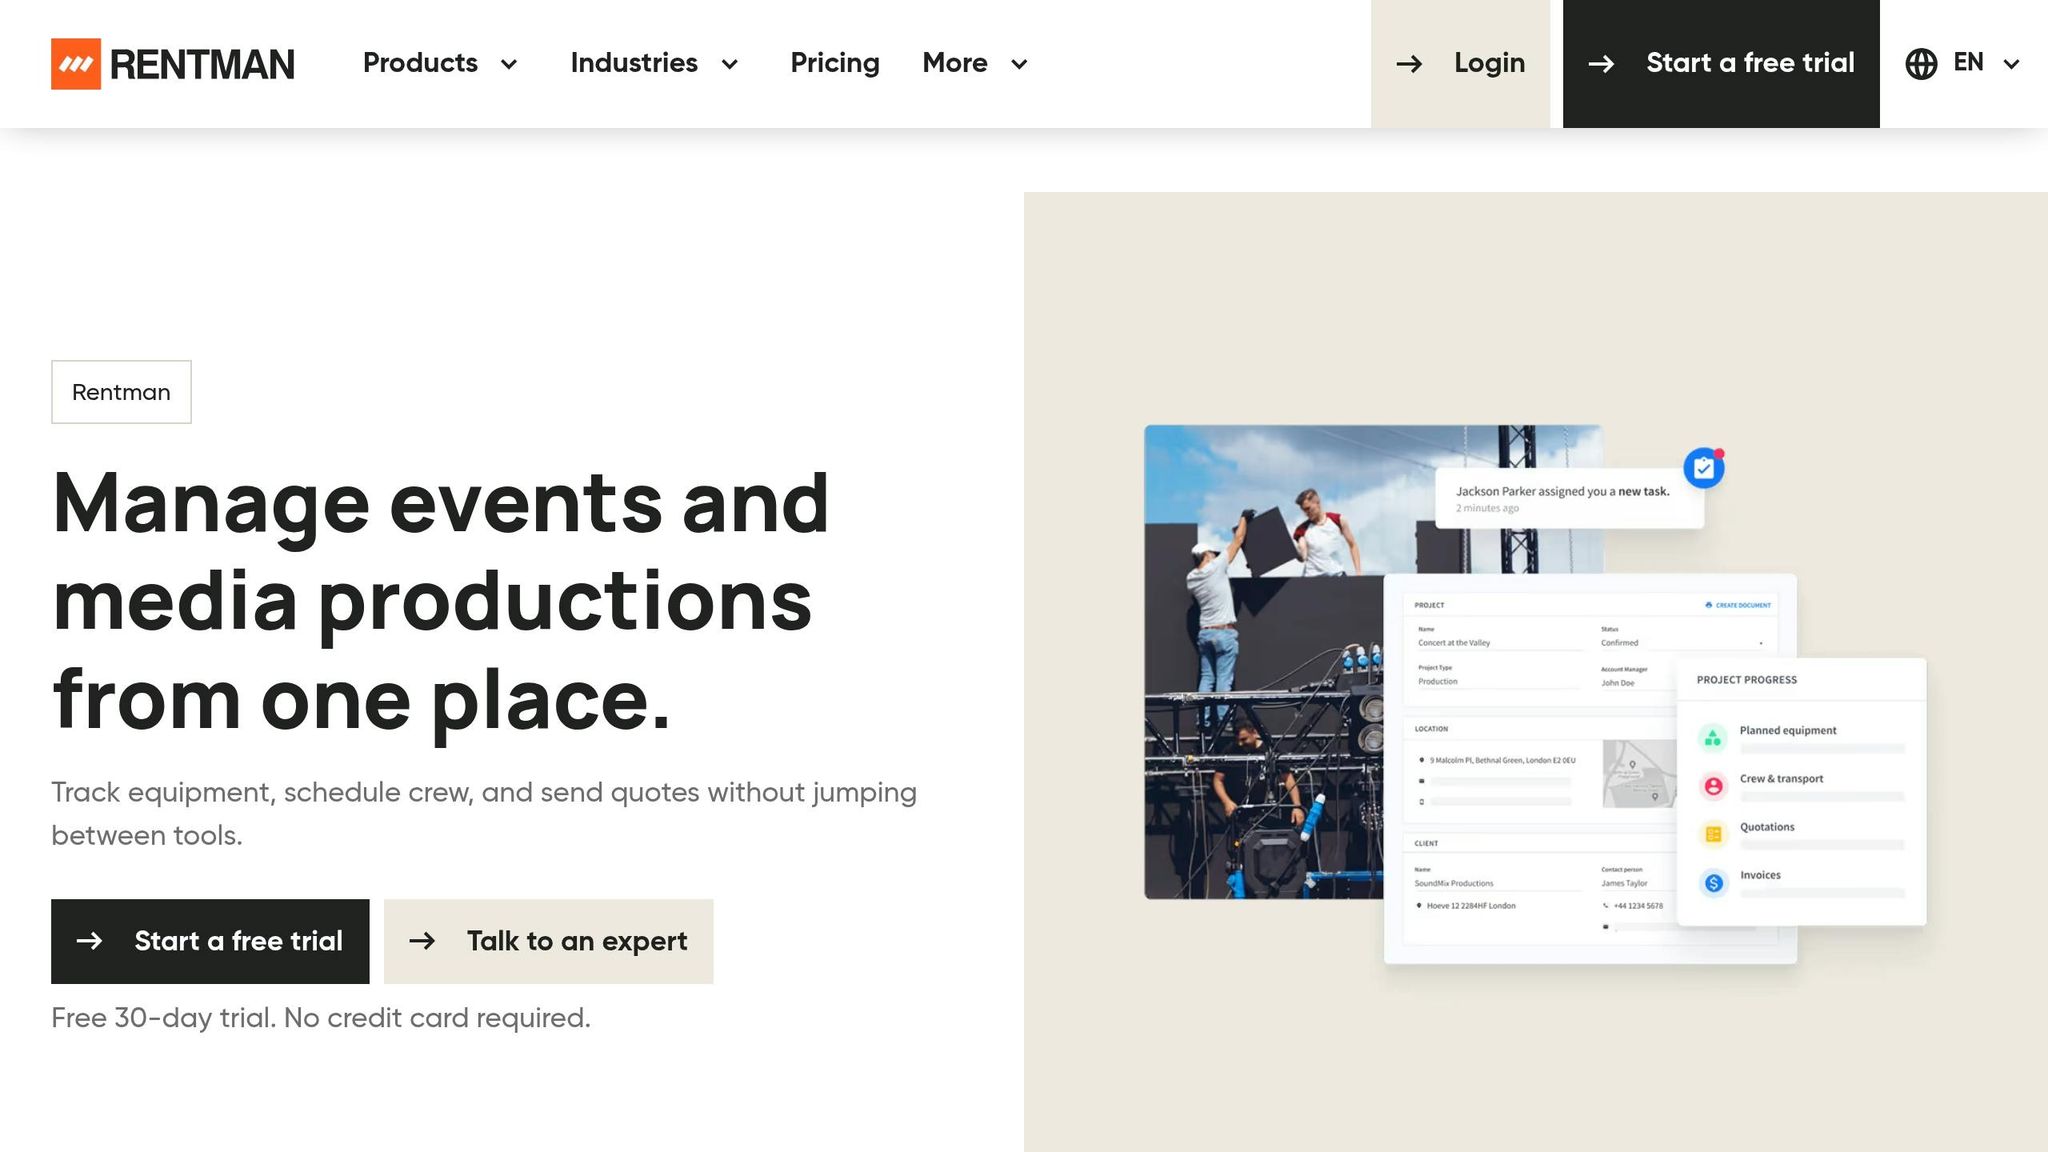This screenshot has height=1152, width=2048.
Task: Click the yellow Quotations icon
Action: [1713, 834]
